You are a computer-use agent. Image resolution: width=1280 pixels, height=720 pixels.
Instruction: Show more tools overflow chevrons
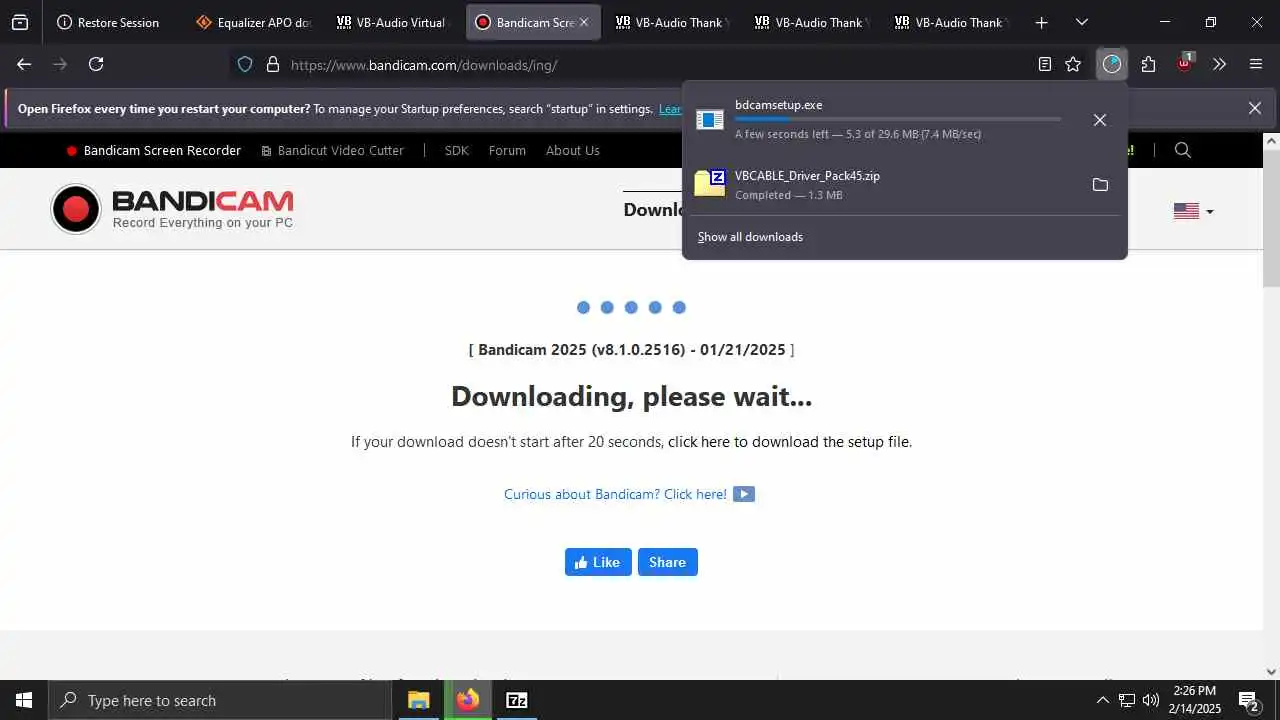coord(1219,64)
